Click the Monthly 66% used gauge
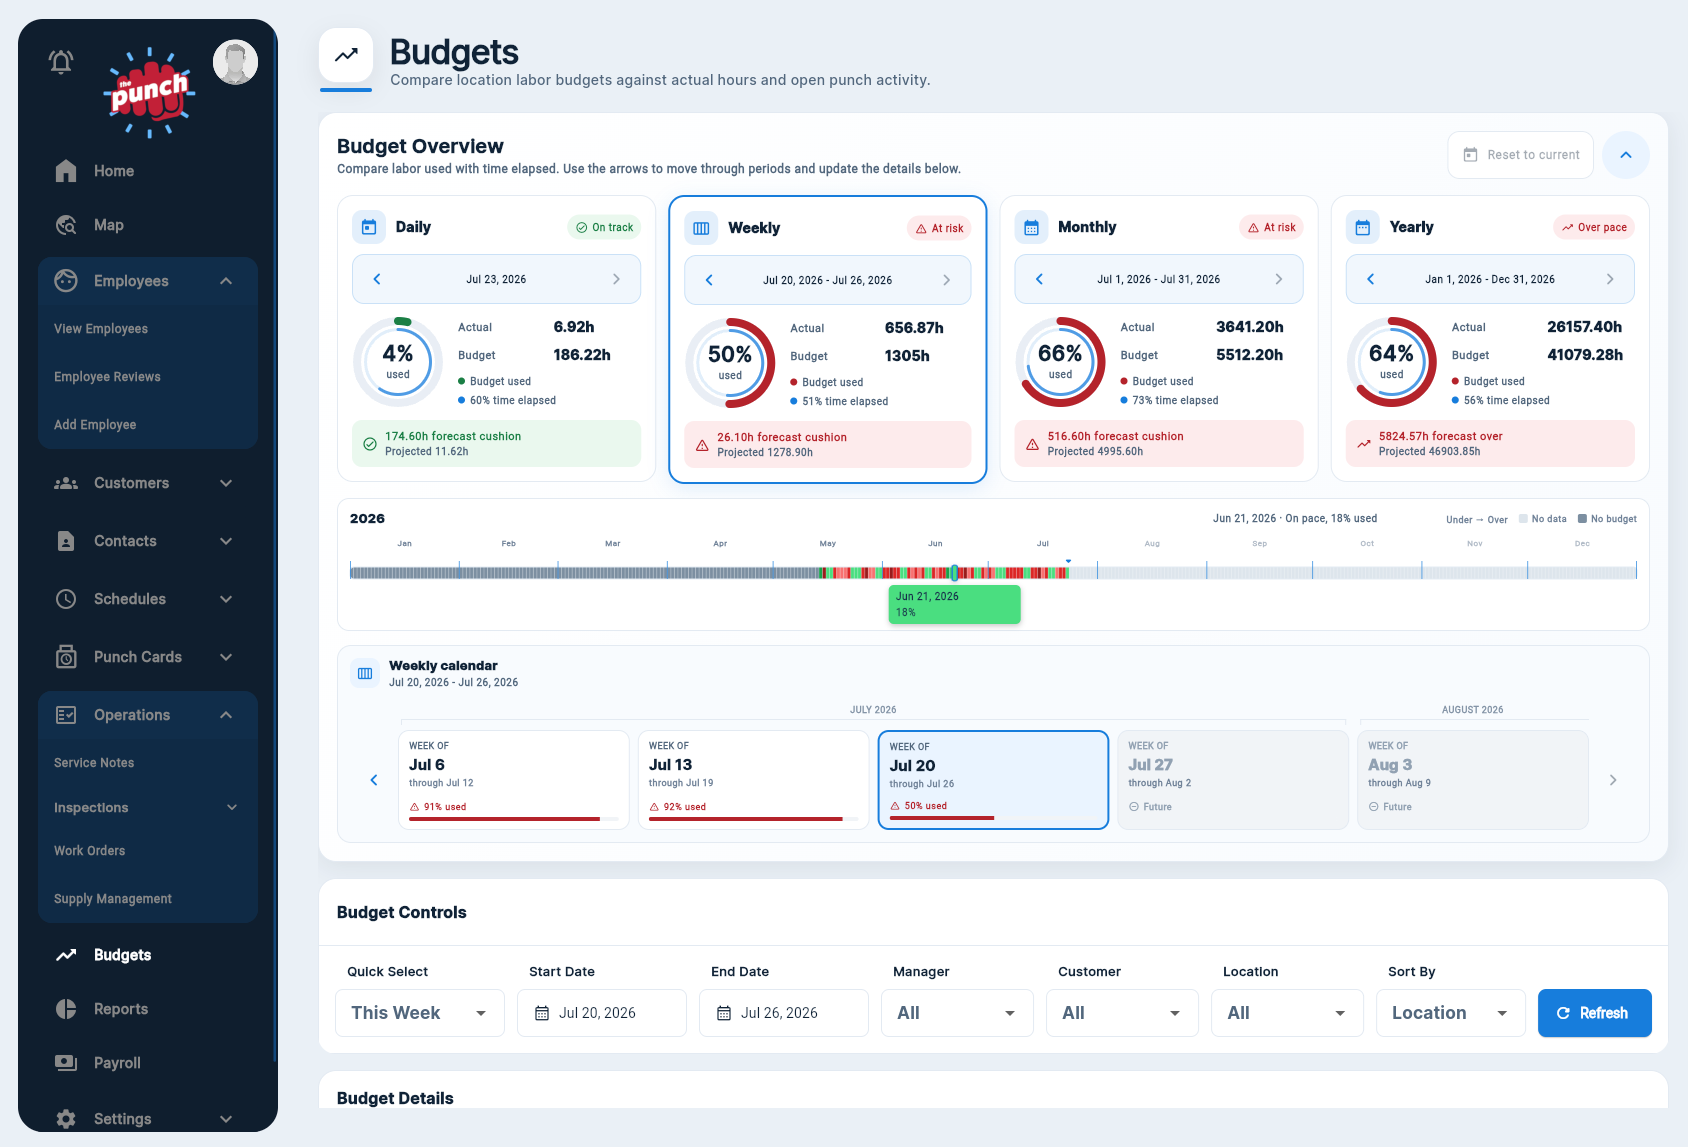The width and height of the screenshot is (1688, 1147). 1060,362
